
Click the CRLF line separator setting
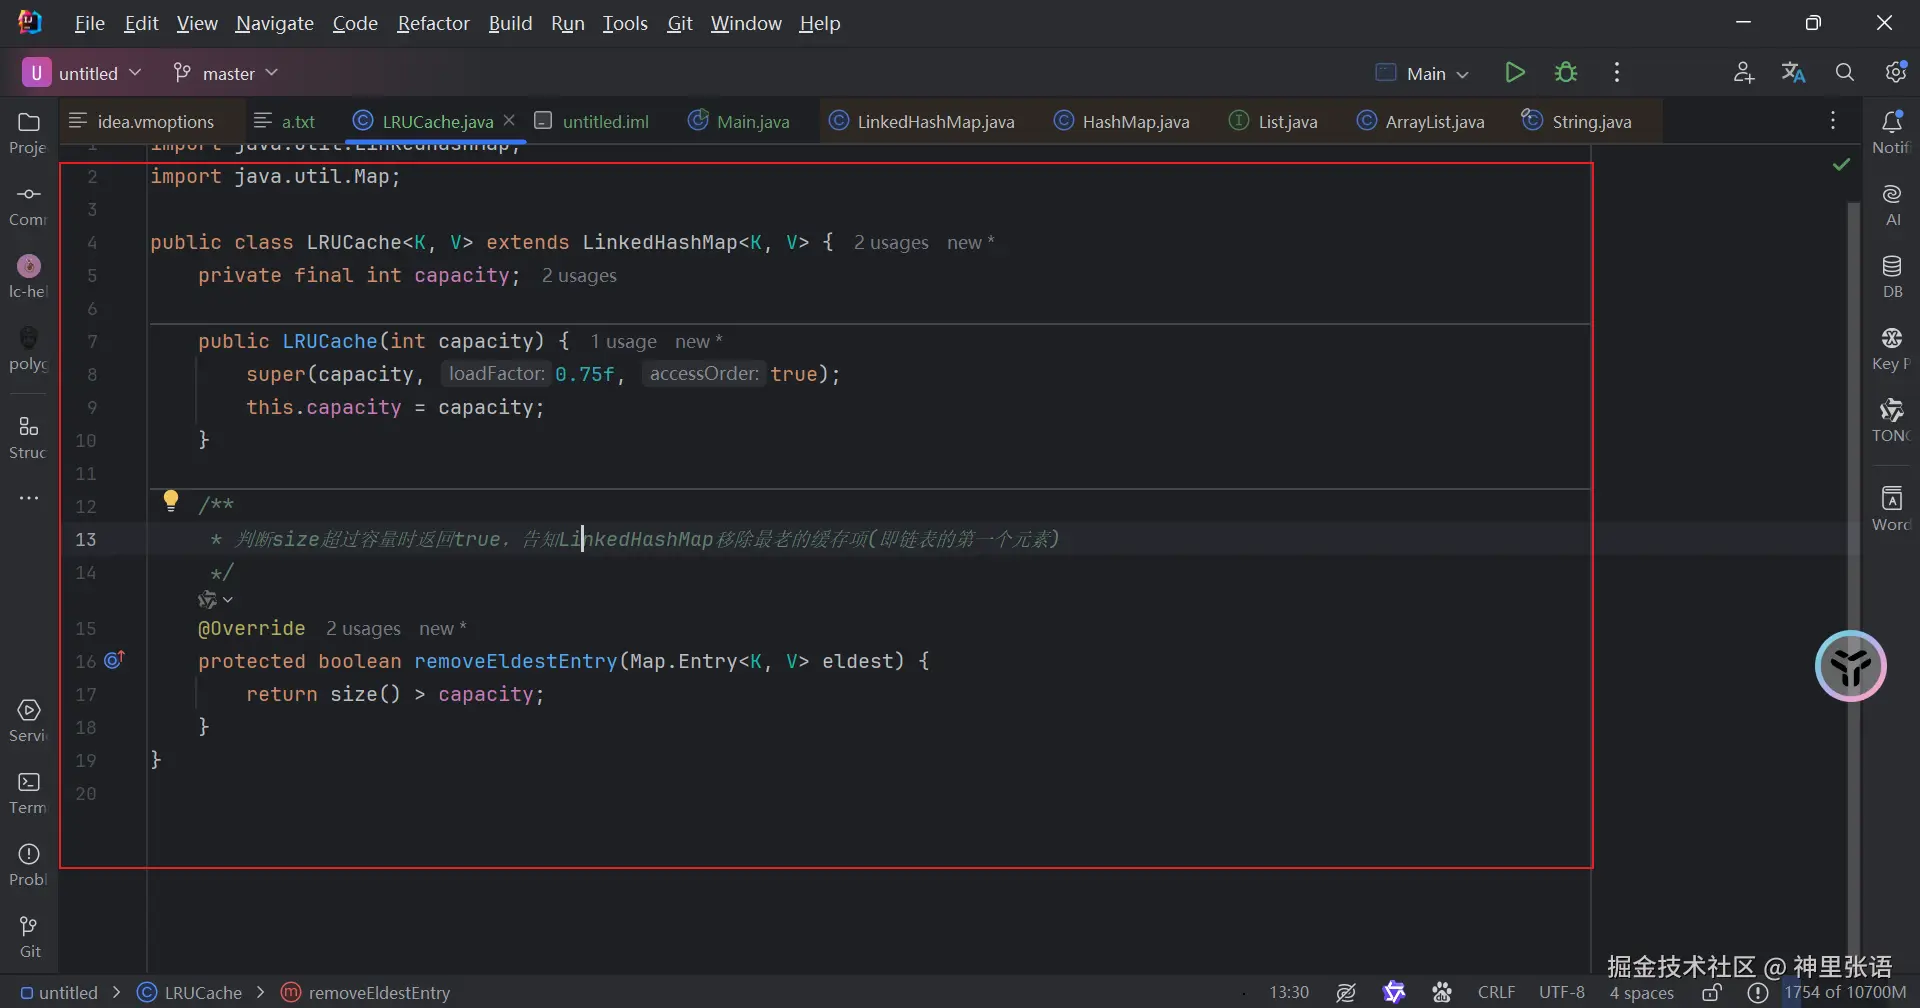tap(1496, 993)
